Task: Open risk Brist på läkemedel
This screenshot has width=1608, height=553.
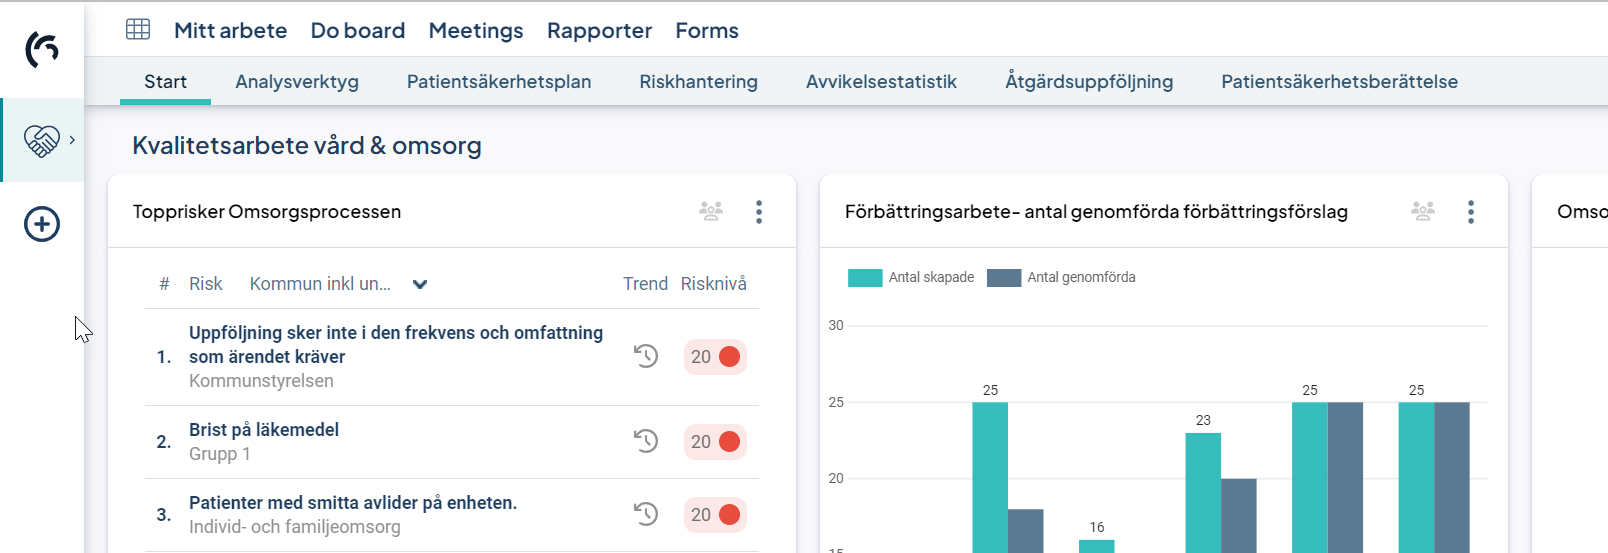Action: [264, 430]
